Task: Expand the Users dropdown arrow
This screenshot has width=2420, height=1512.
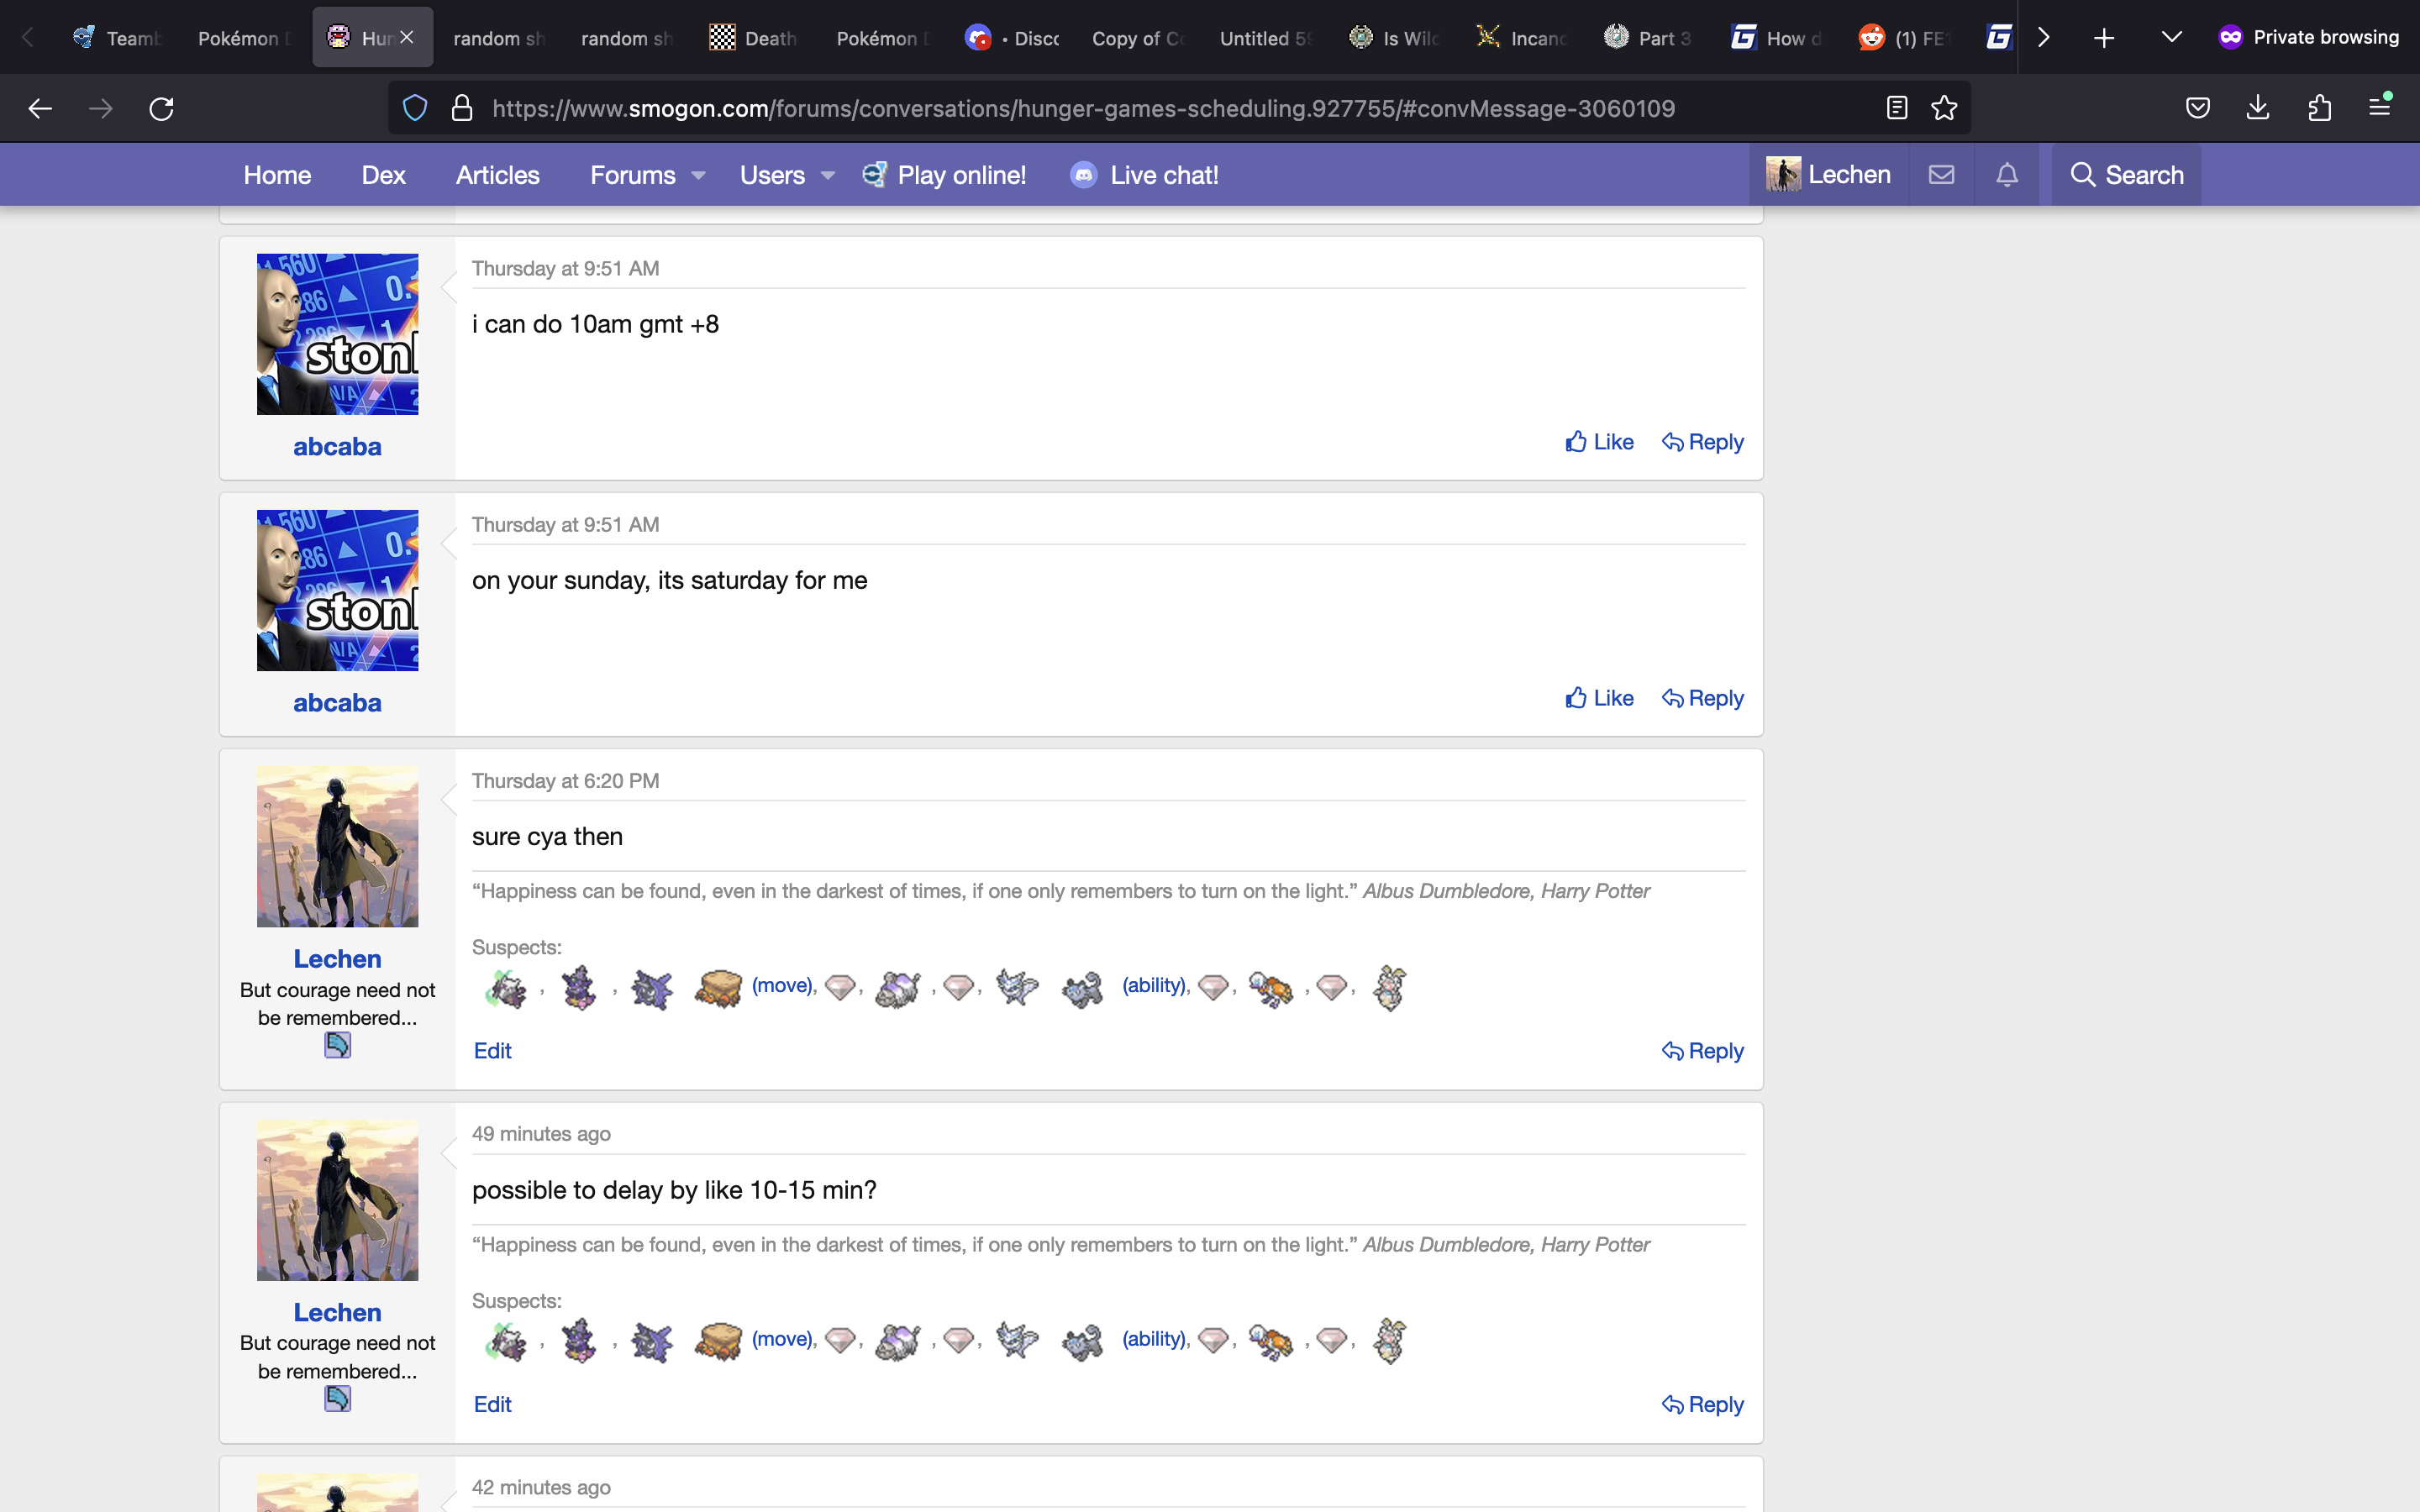Action: tap(828, 176)
